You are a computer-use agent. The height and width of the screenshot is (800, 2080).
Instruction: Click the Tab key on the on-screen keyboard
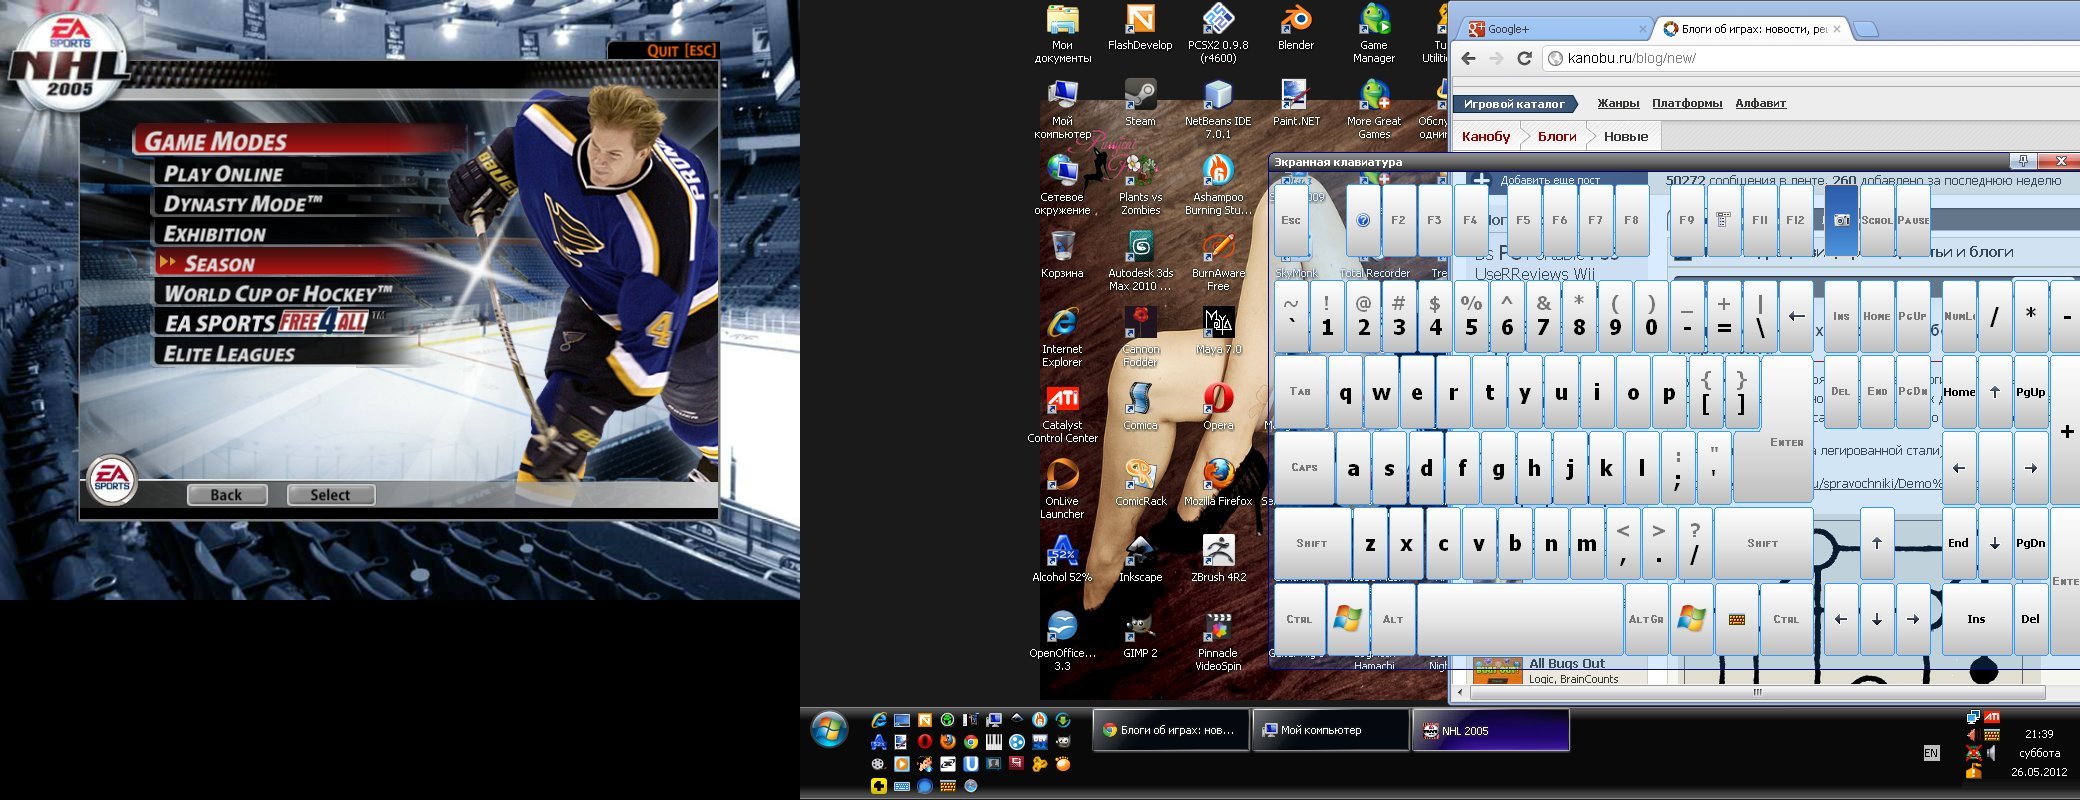point(1300,391)
